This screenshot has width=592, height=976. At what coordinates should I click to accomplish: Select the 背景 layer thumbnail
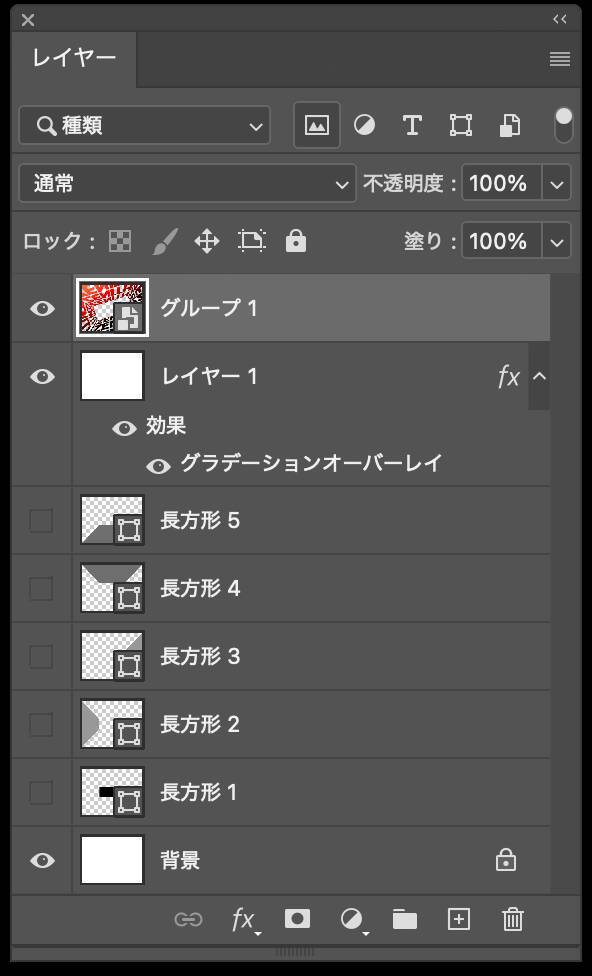112,860
